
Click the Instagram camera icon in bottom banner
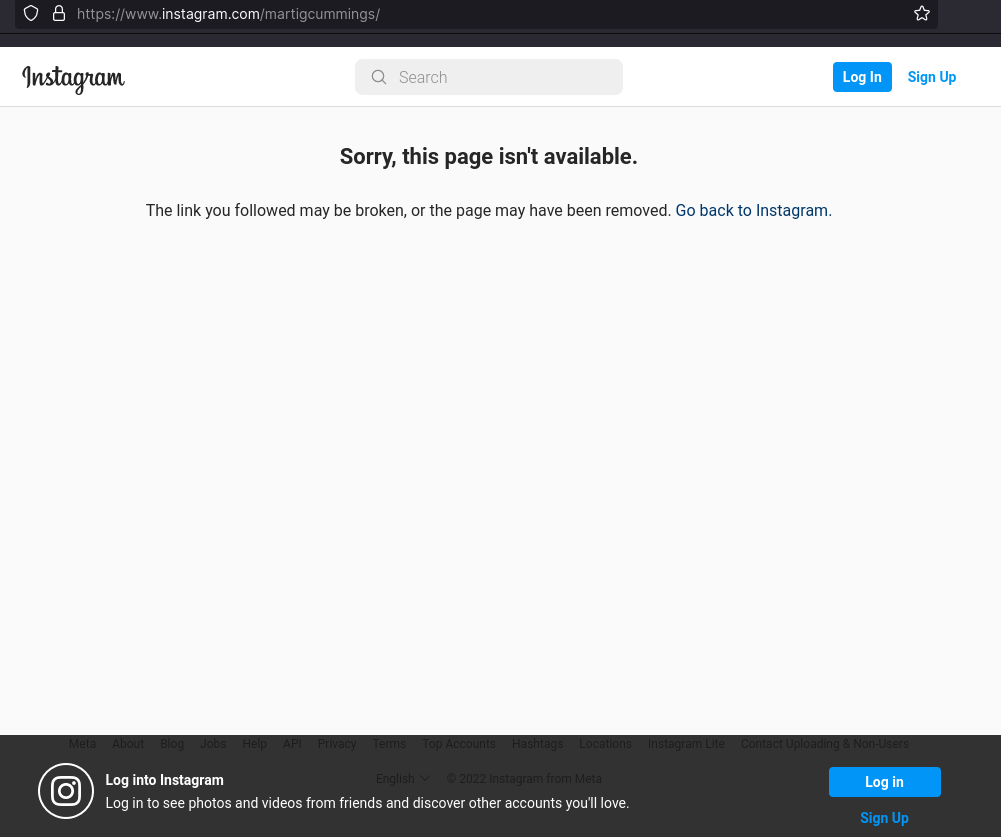[66, 791]
